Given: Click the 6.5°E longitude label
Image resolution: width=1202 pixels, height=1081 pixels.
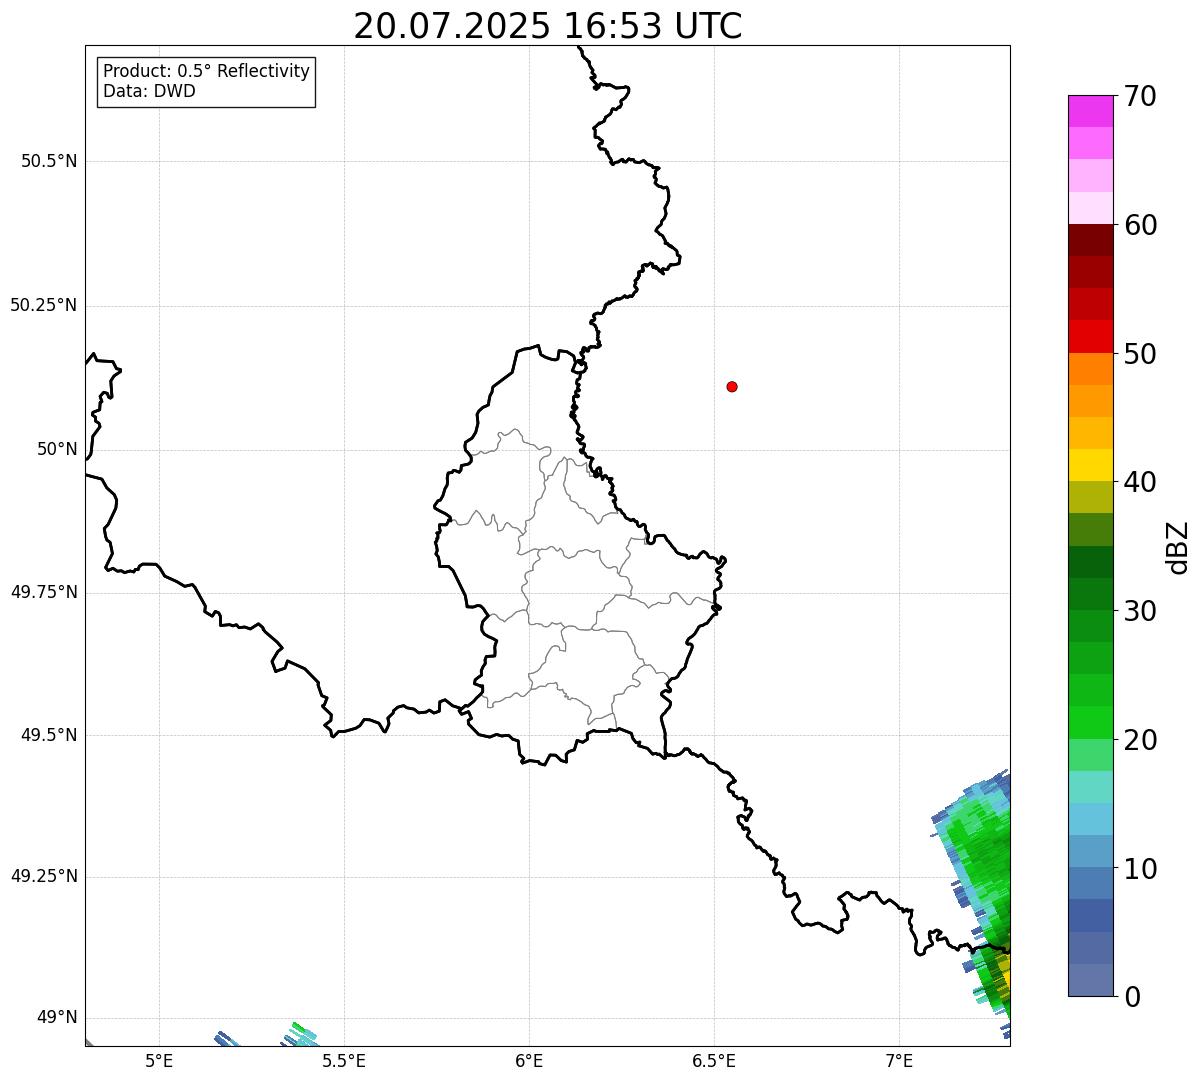Looking at the screenshot, I should pyautogui.click(x=714, y=1060).
